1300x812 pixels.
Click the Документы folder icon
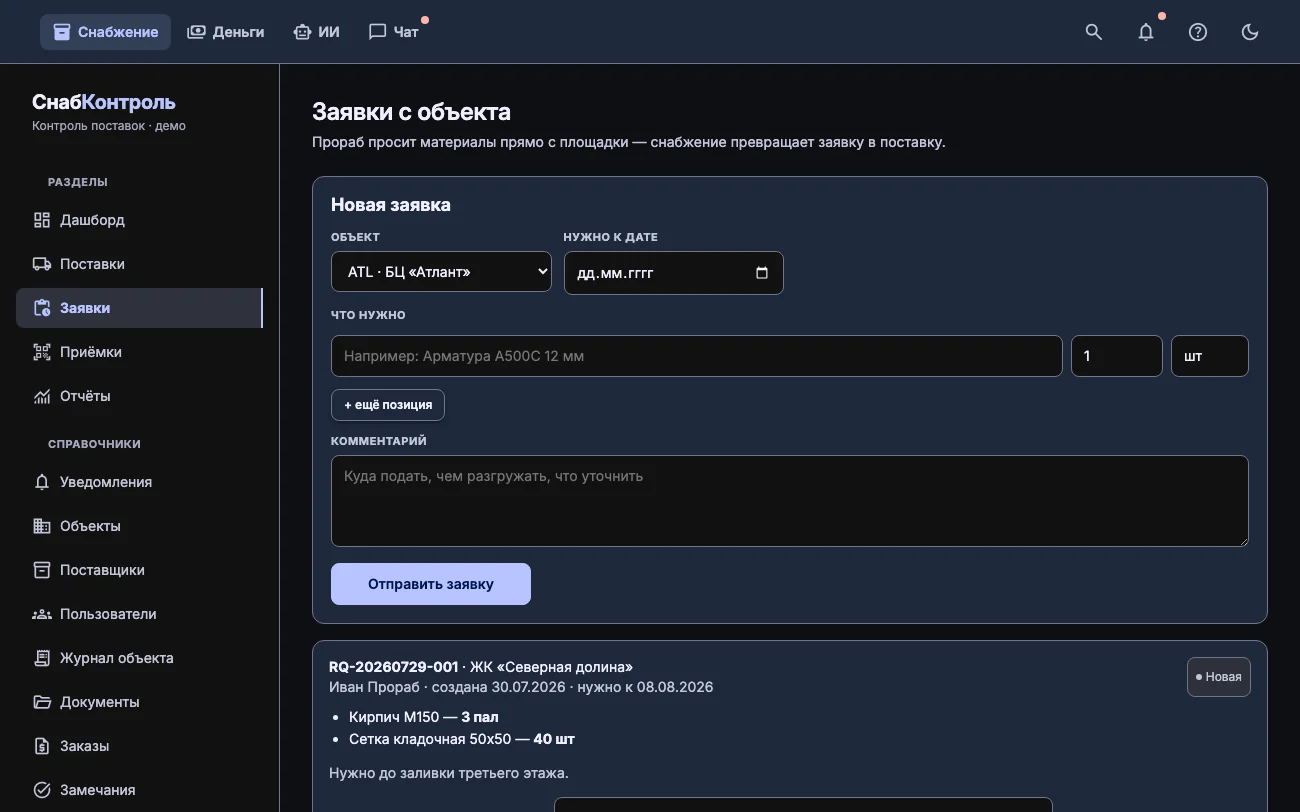pyautogui.click(x=42, y=702)
